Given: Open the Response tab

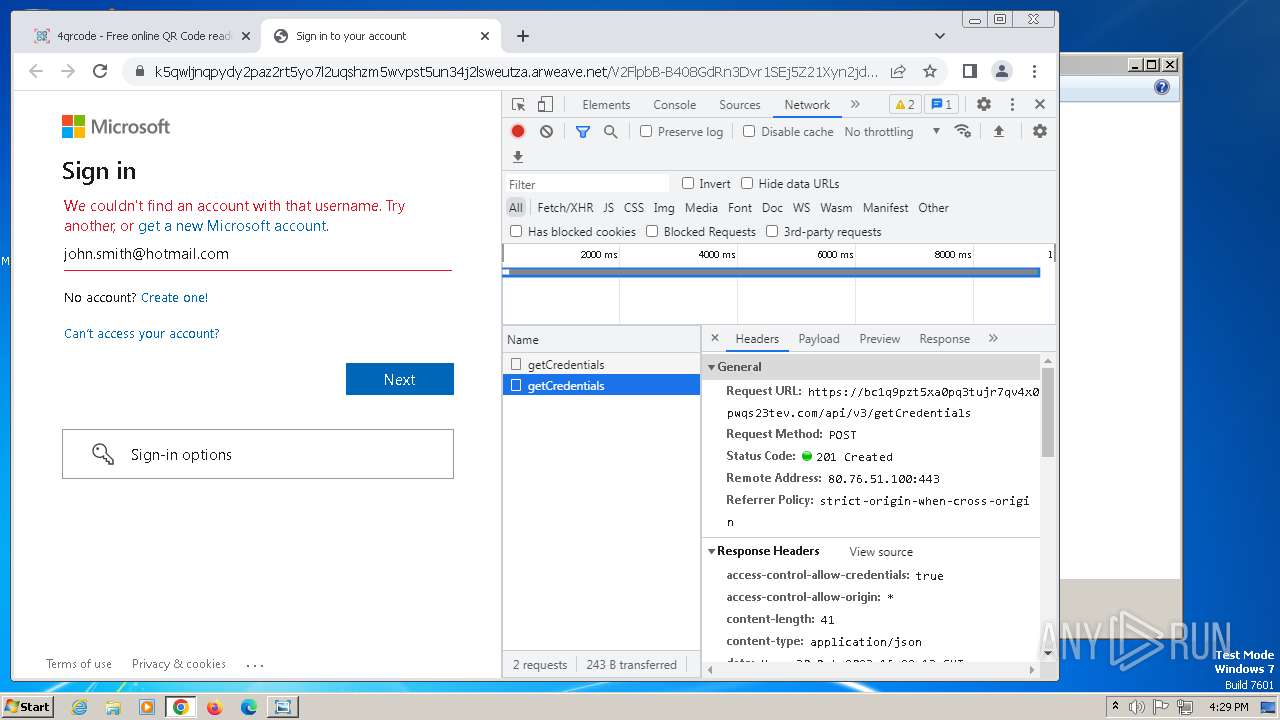Looking at the screenshot, I should (x=945, y=339).
